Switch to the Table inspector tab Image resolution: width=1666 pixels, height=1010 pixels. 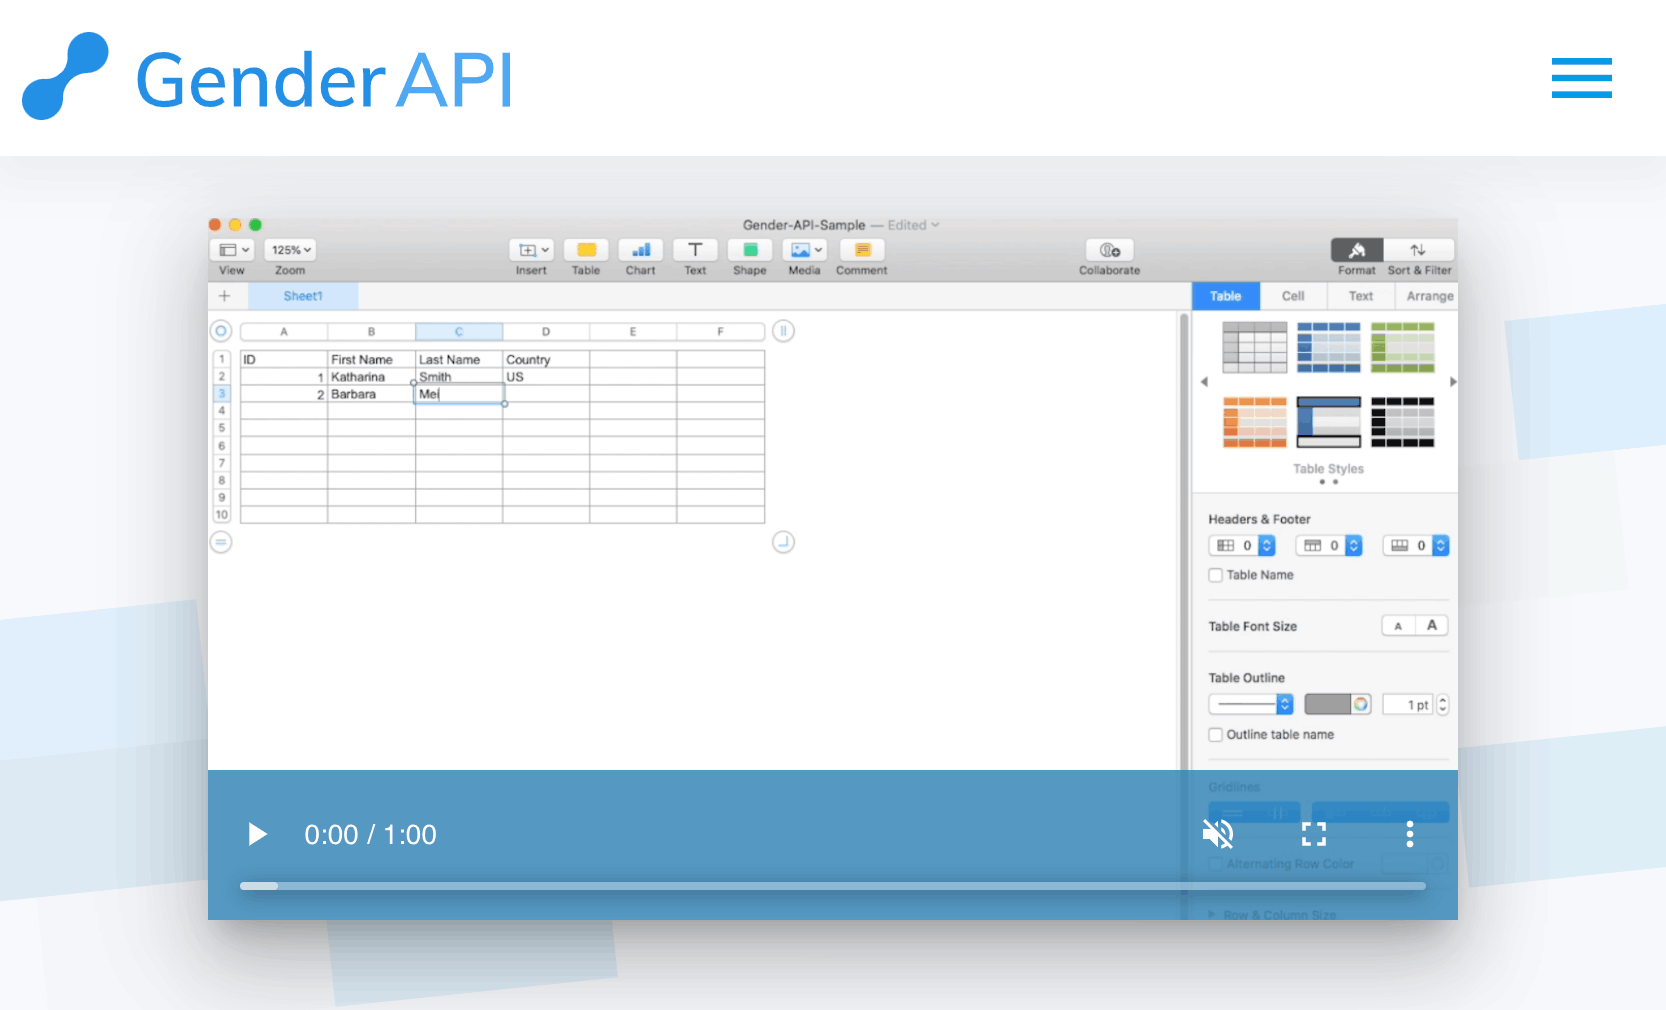[x=1226, y=296]
